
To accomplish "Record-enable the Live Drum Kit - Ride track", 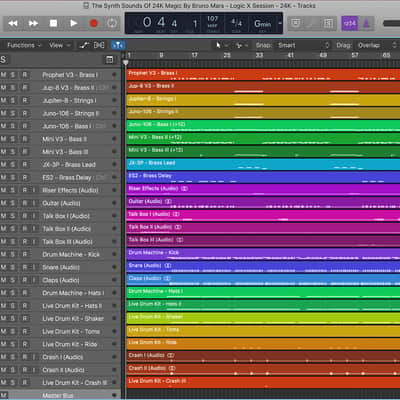I will pos(25,344).
